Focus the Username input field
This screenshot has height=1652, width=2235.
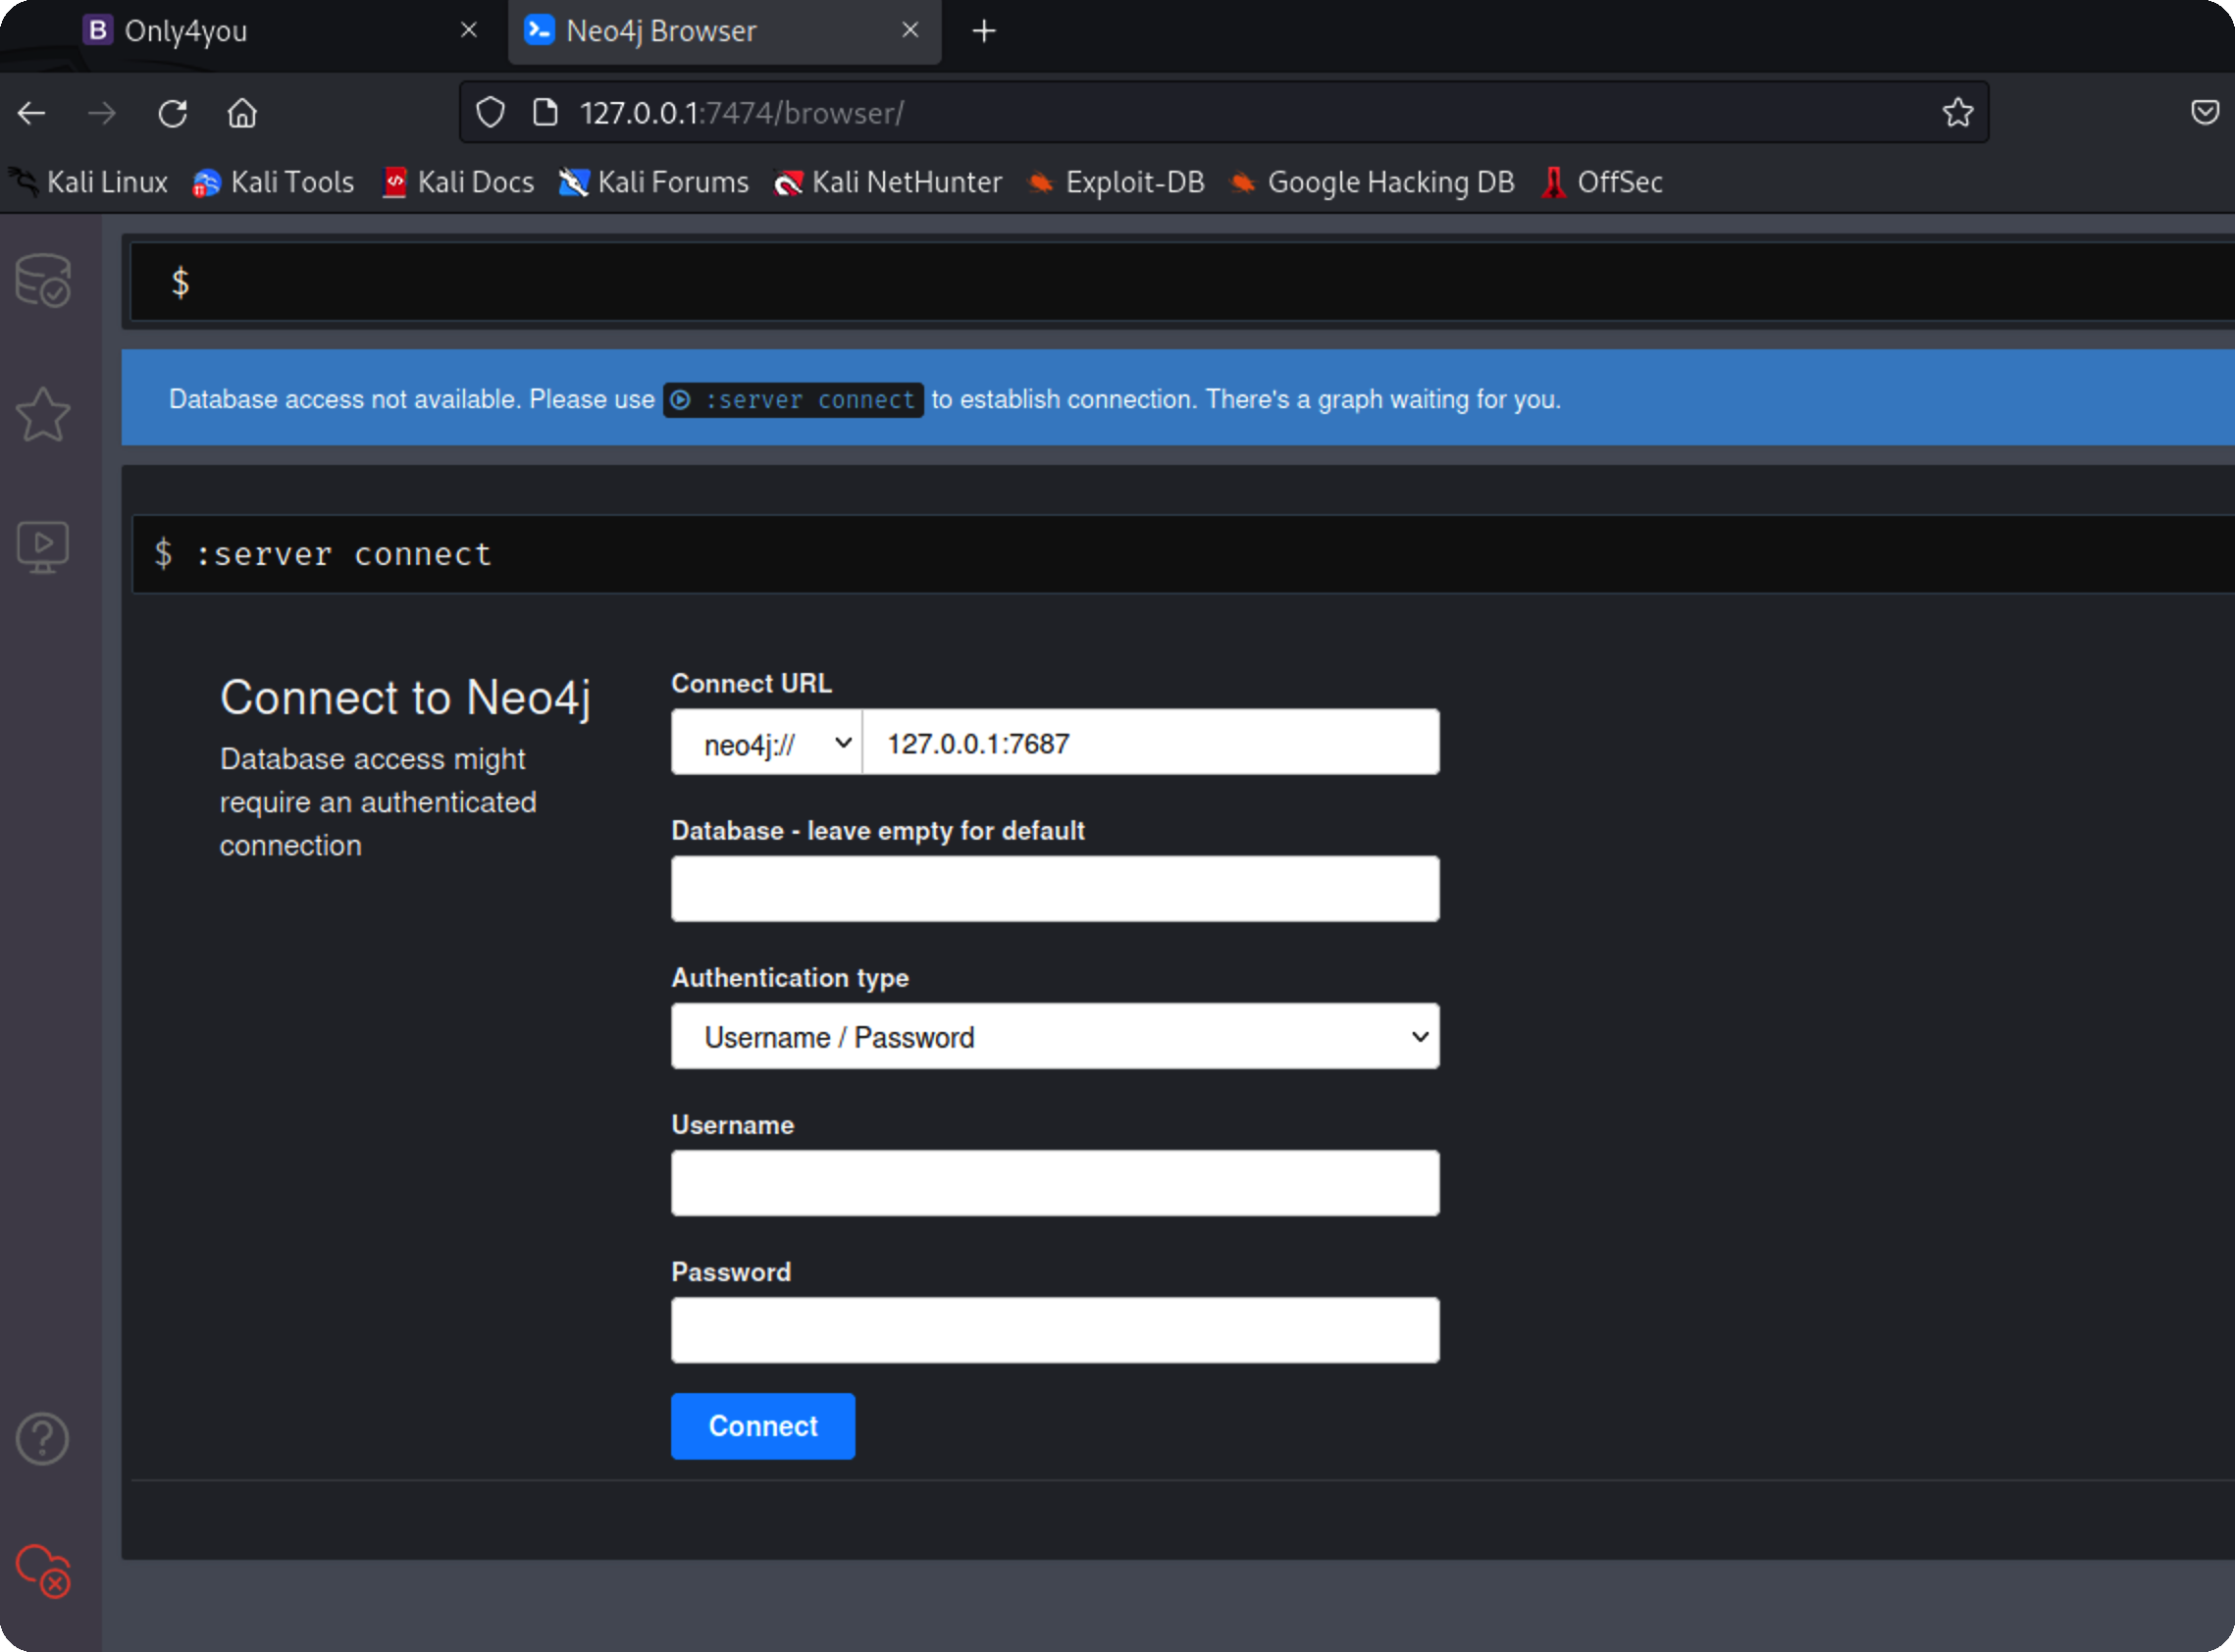1055,1184
